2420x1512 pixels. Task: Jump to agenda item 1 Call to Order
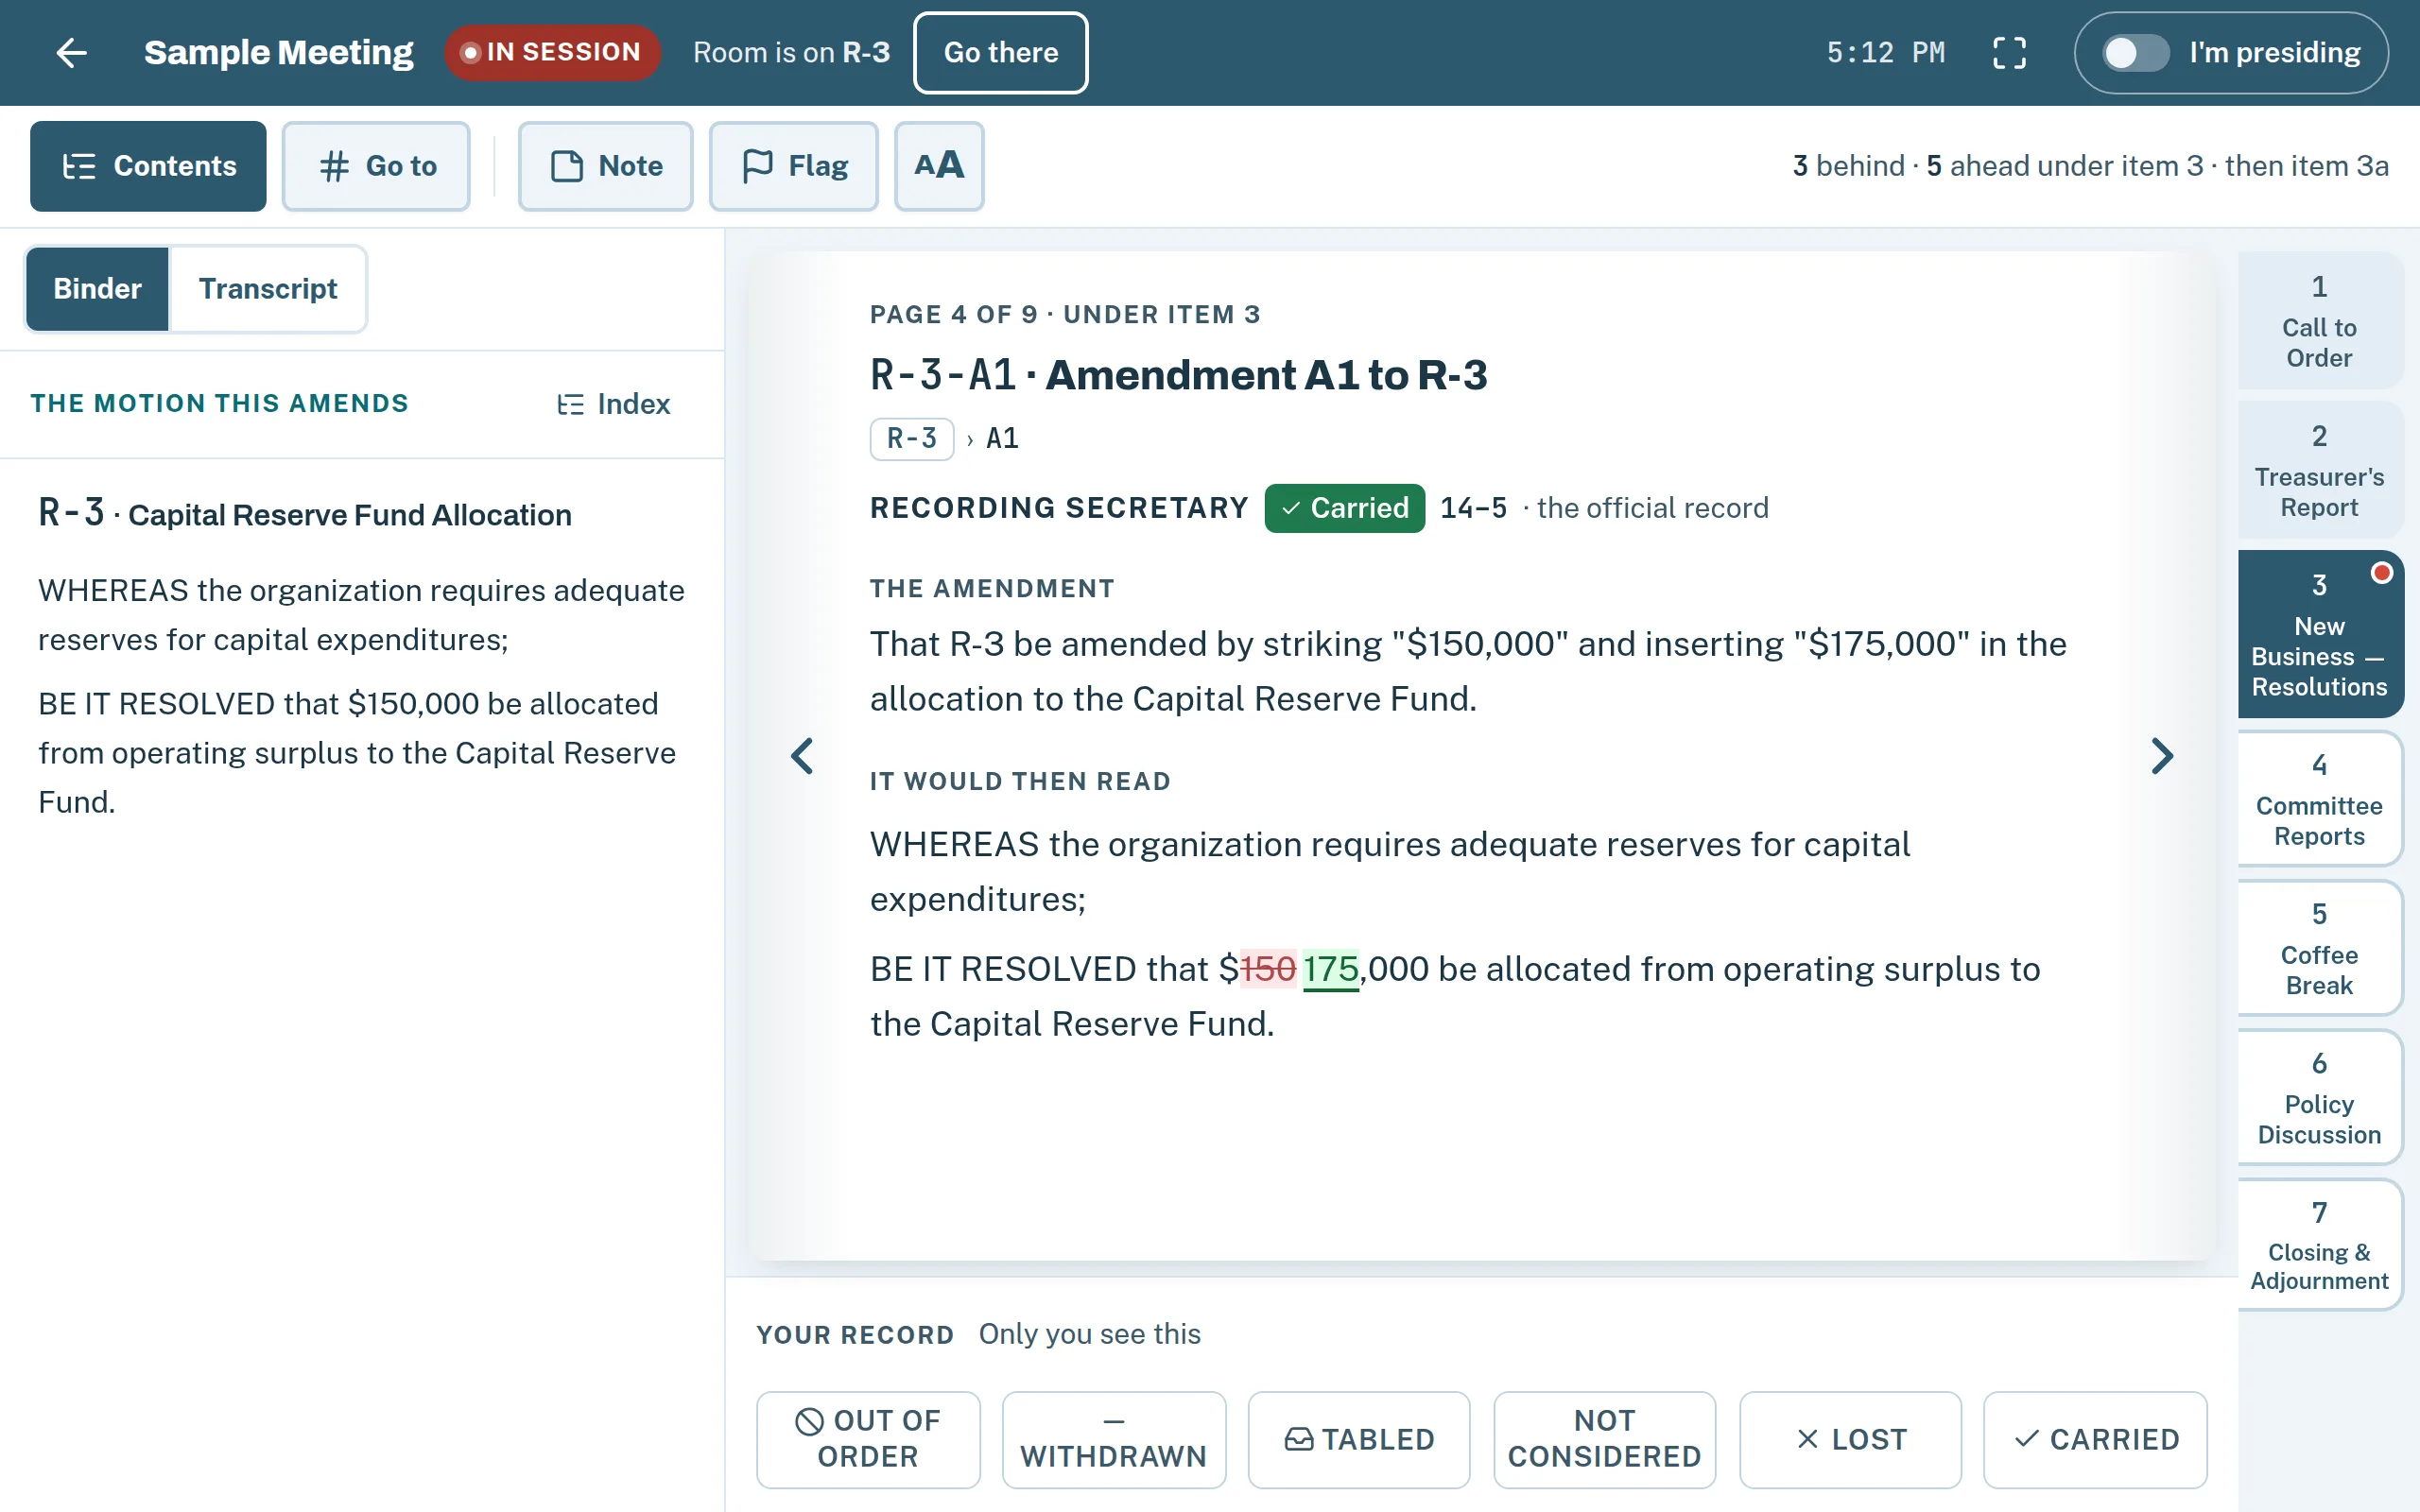[2319, 321]
